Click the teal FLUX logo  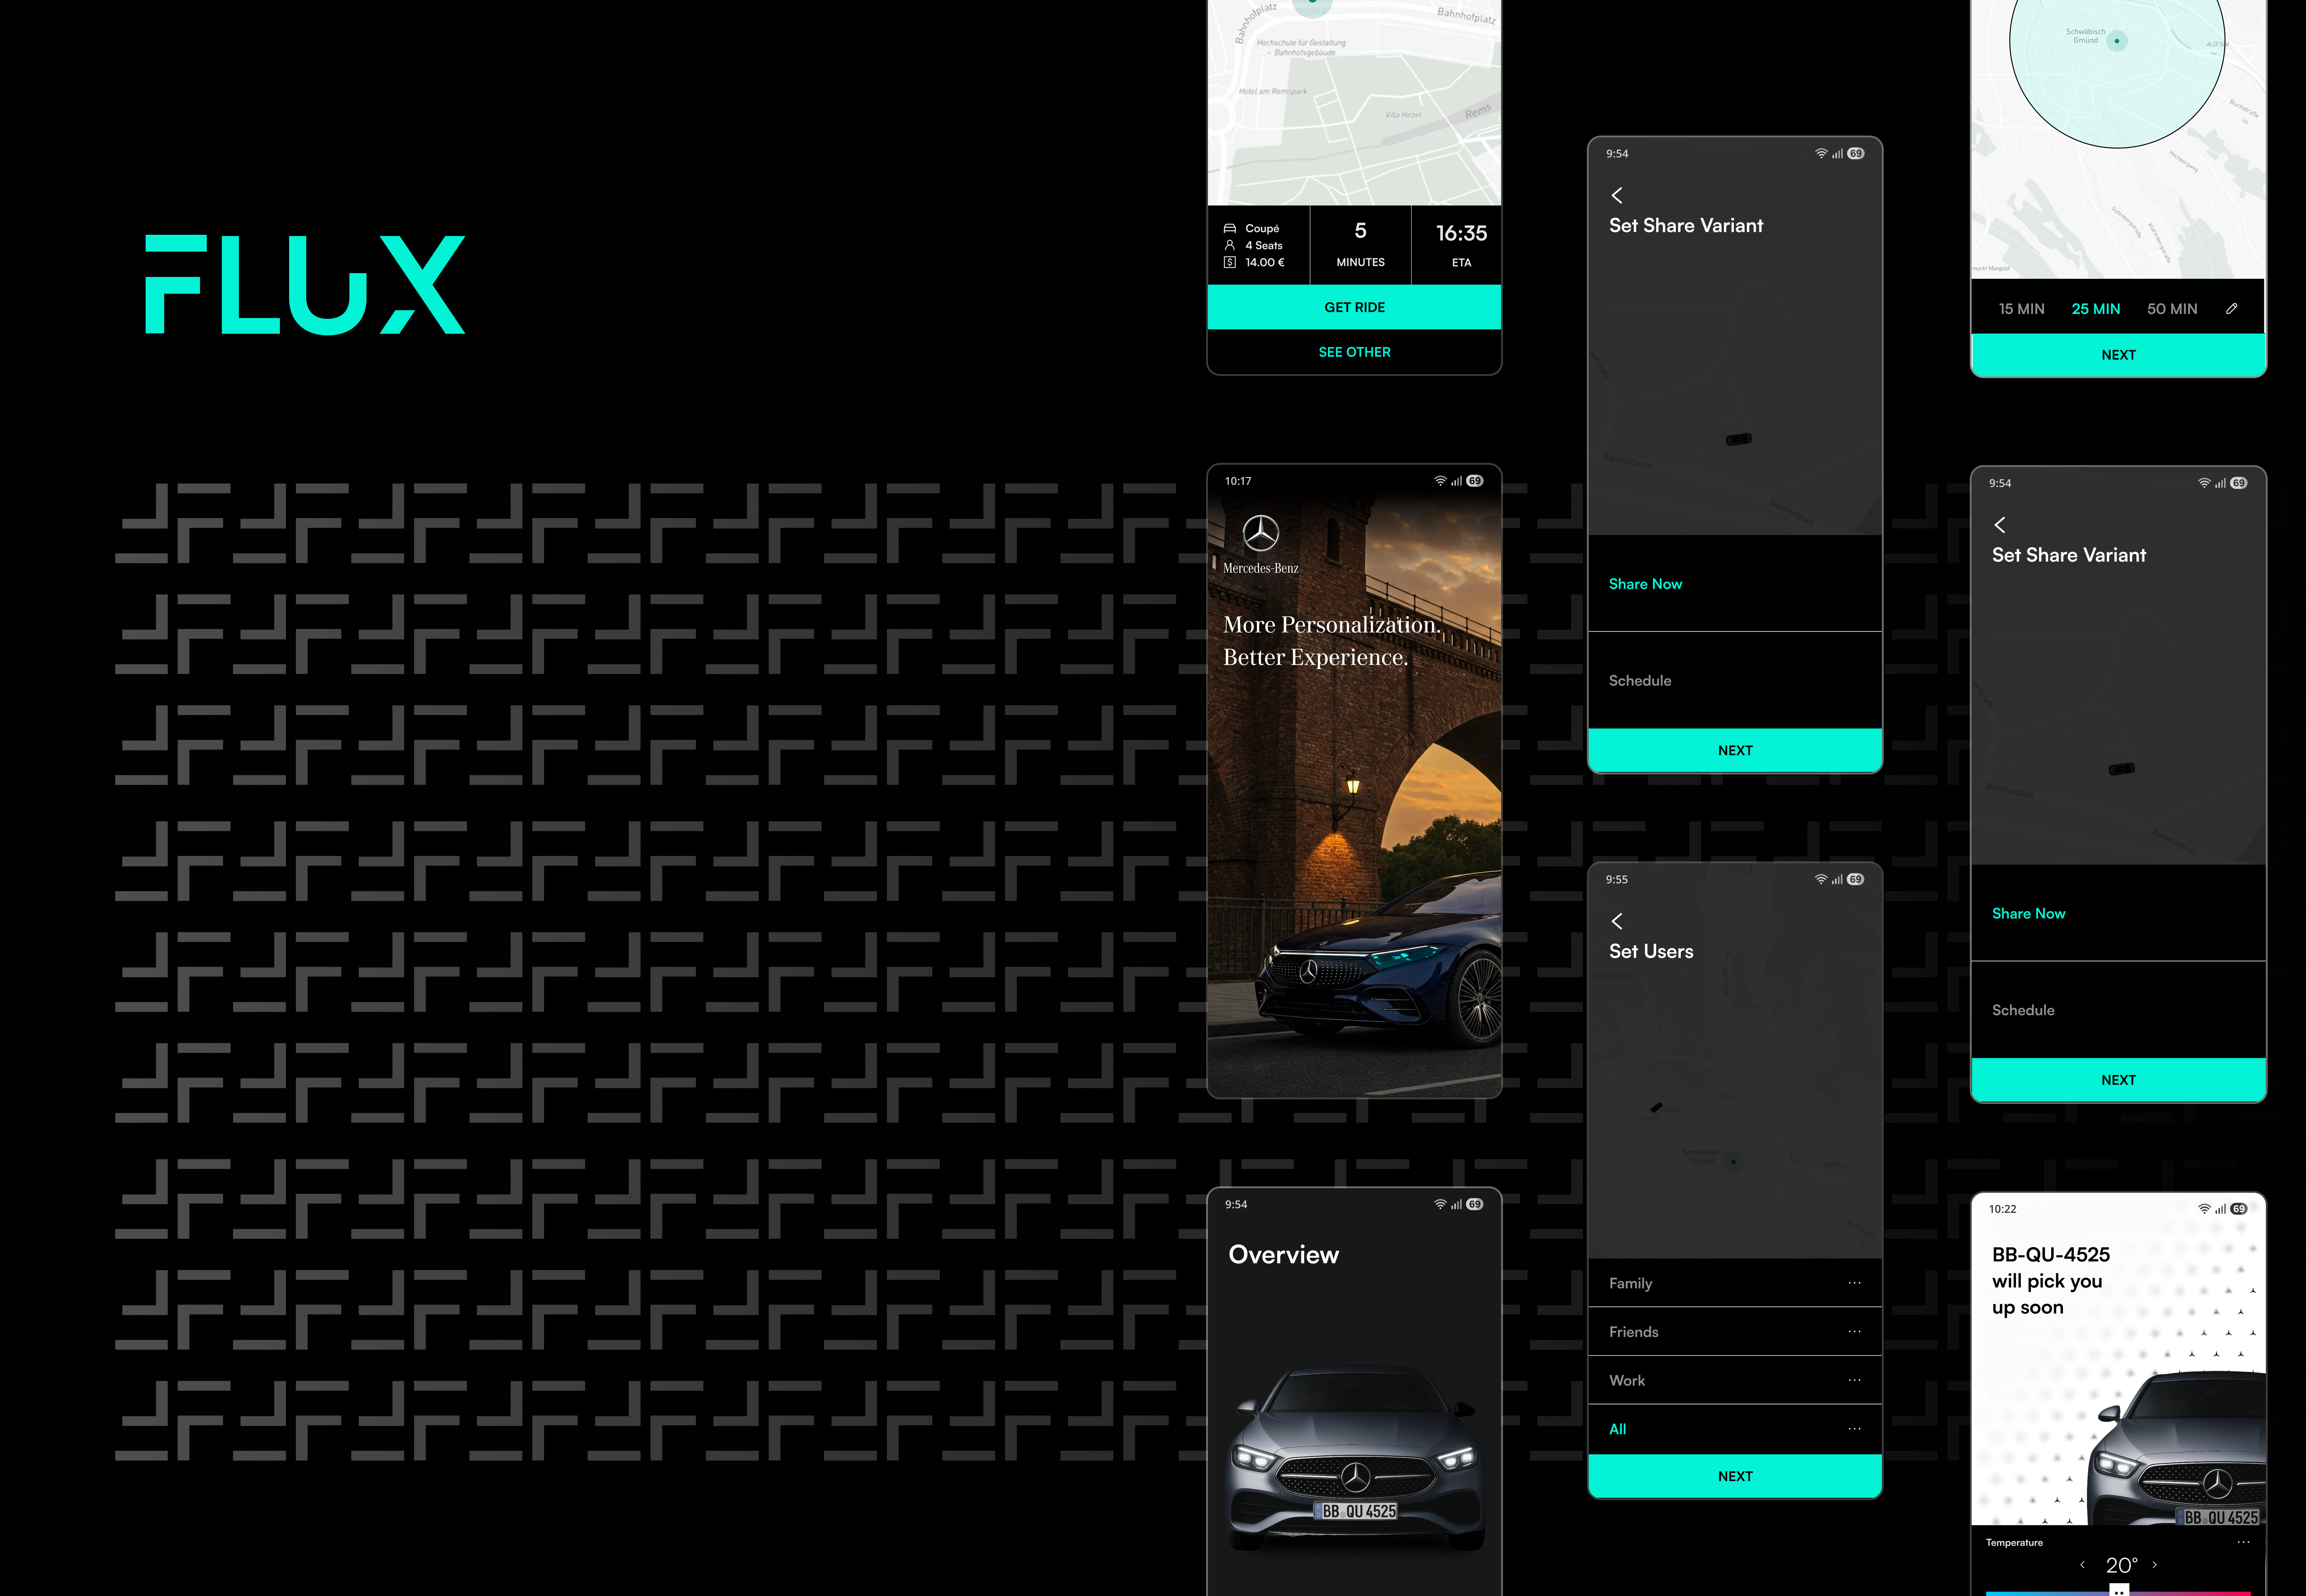[305, 285]
